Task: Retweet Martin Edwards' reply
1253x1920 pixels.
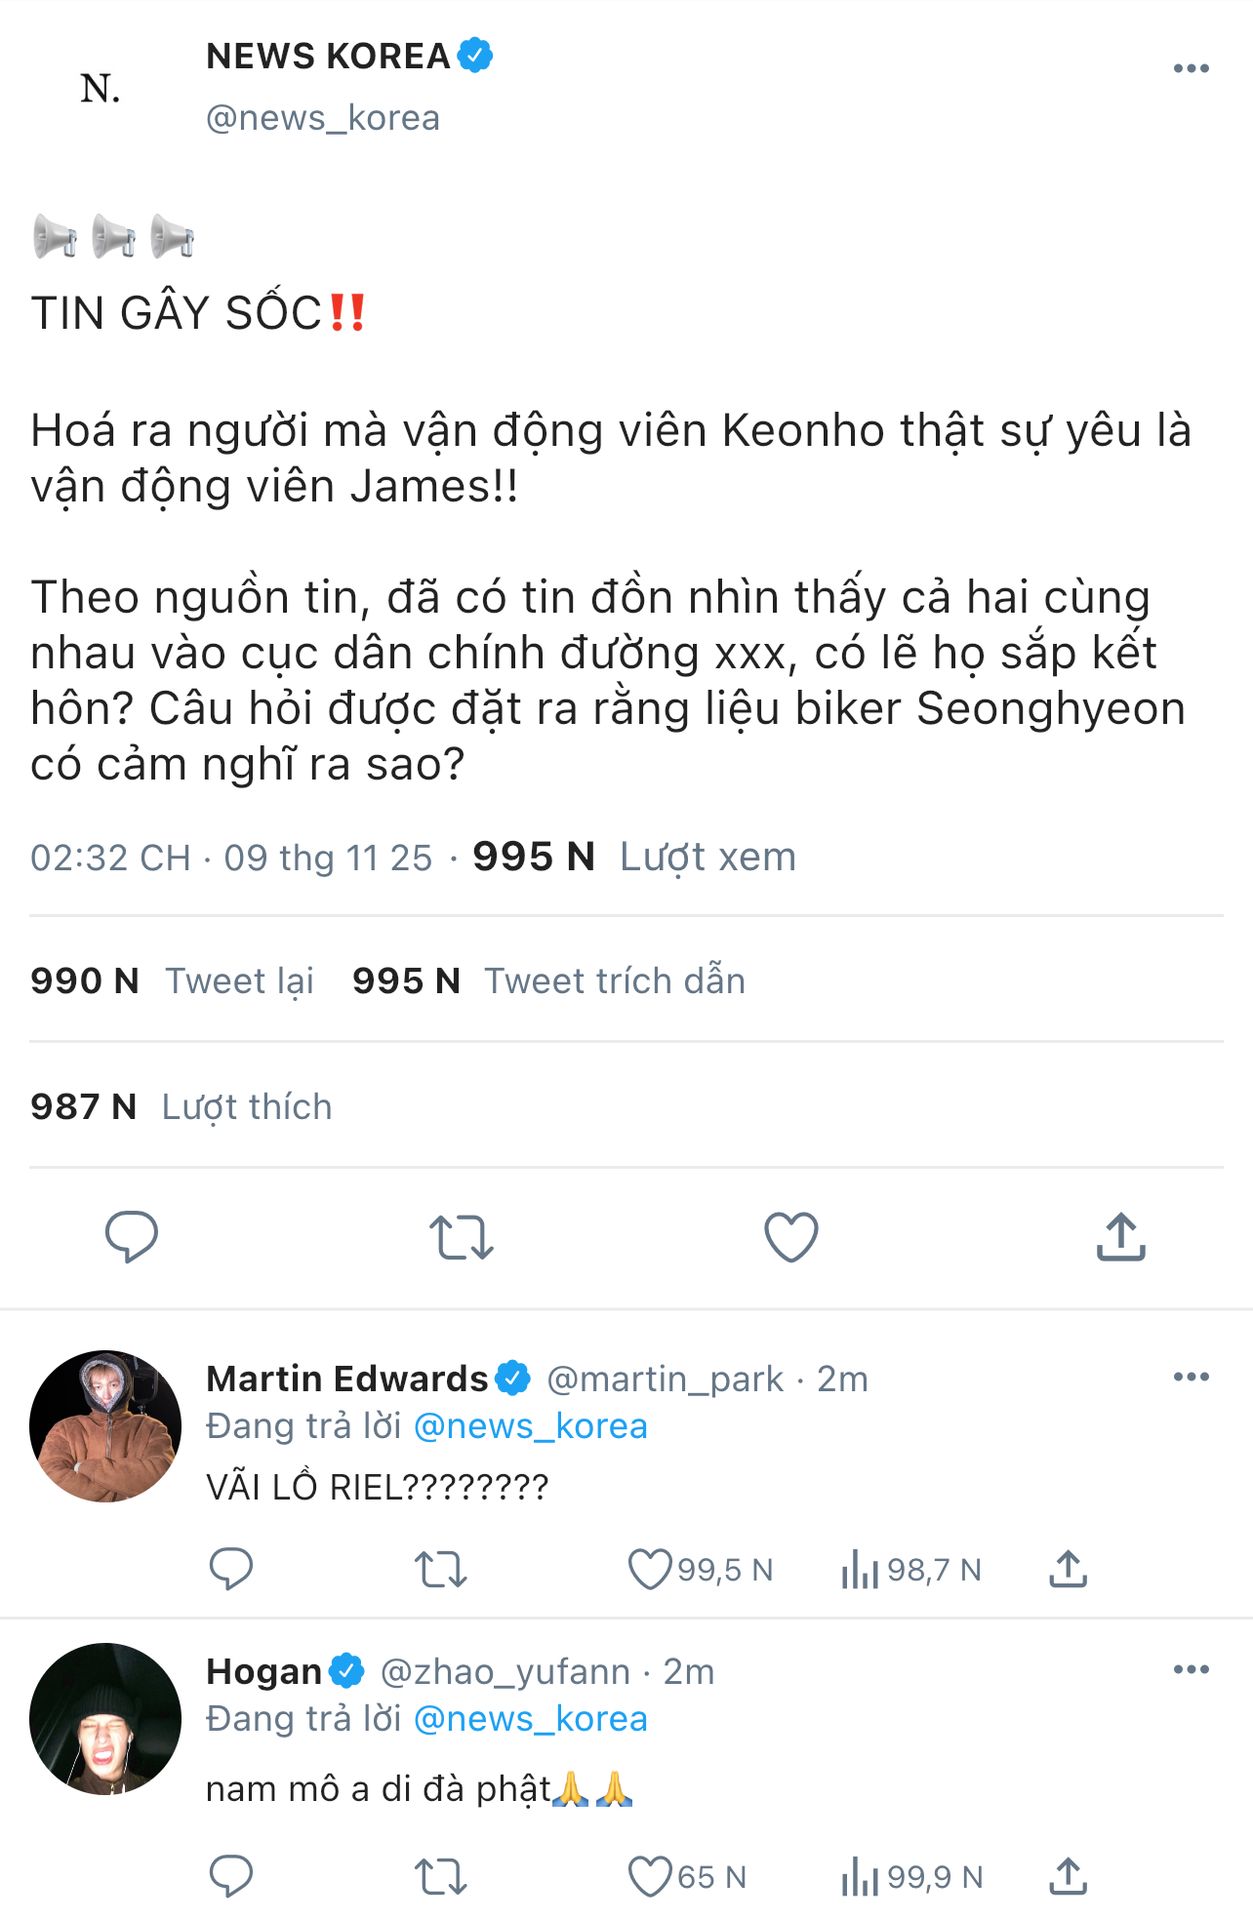Action: coord(441,1569)
